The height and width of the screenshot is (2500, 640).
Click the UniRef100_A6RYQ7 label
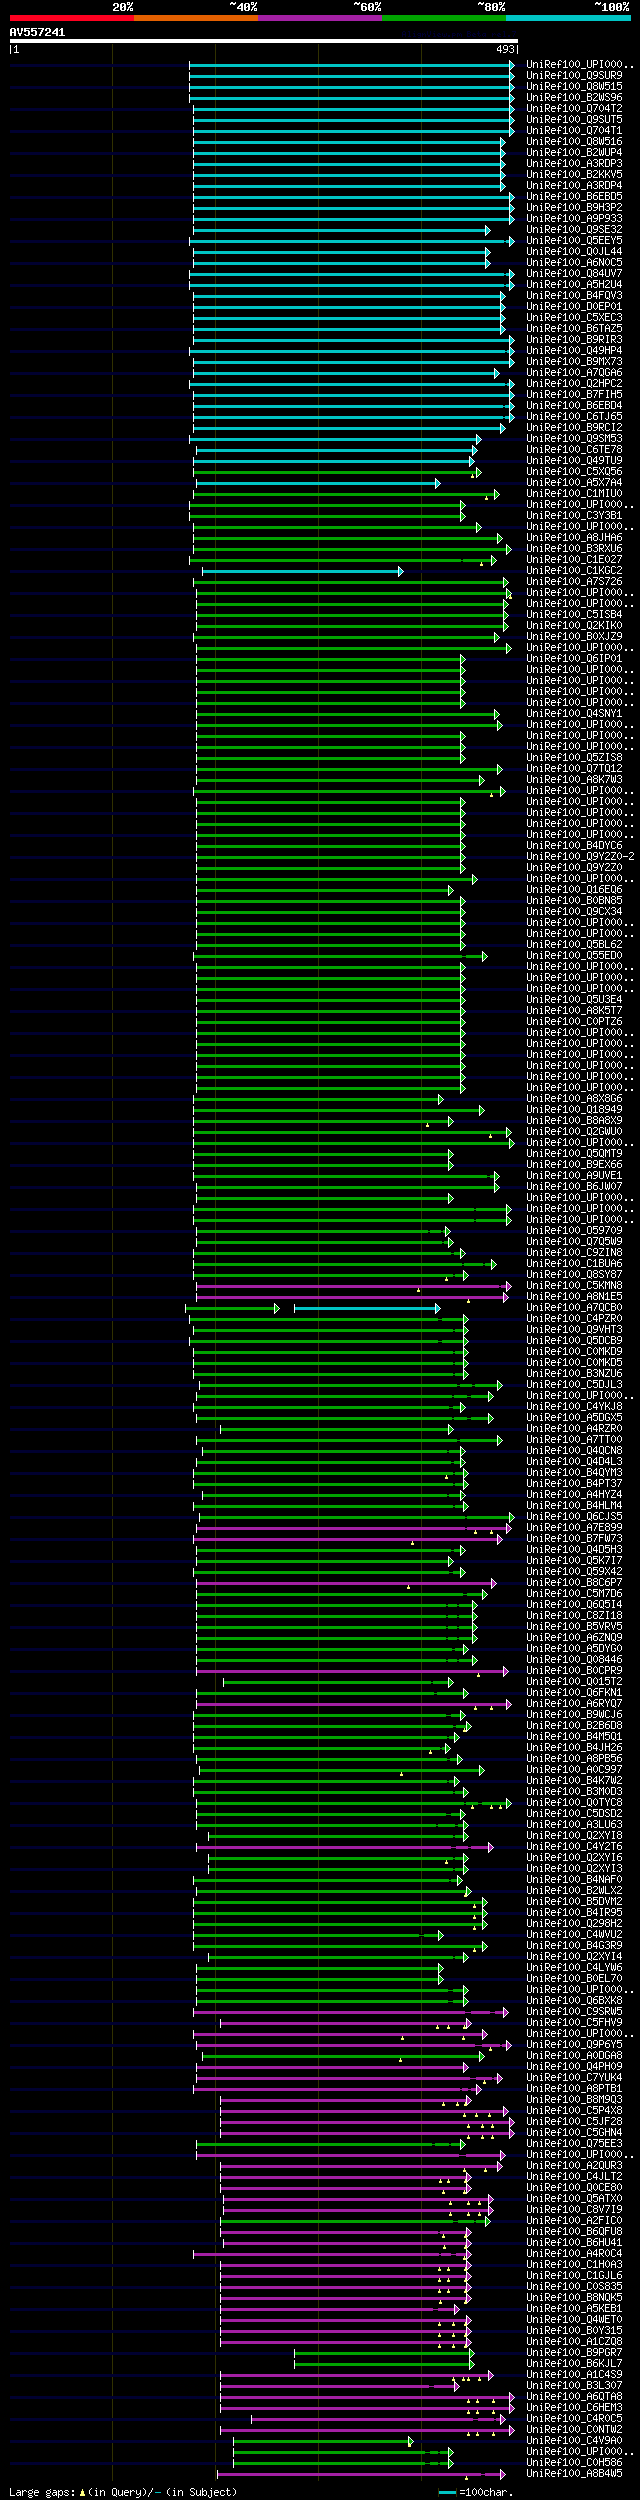(574, 1703)
